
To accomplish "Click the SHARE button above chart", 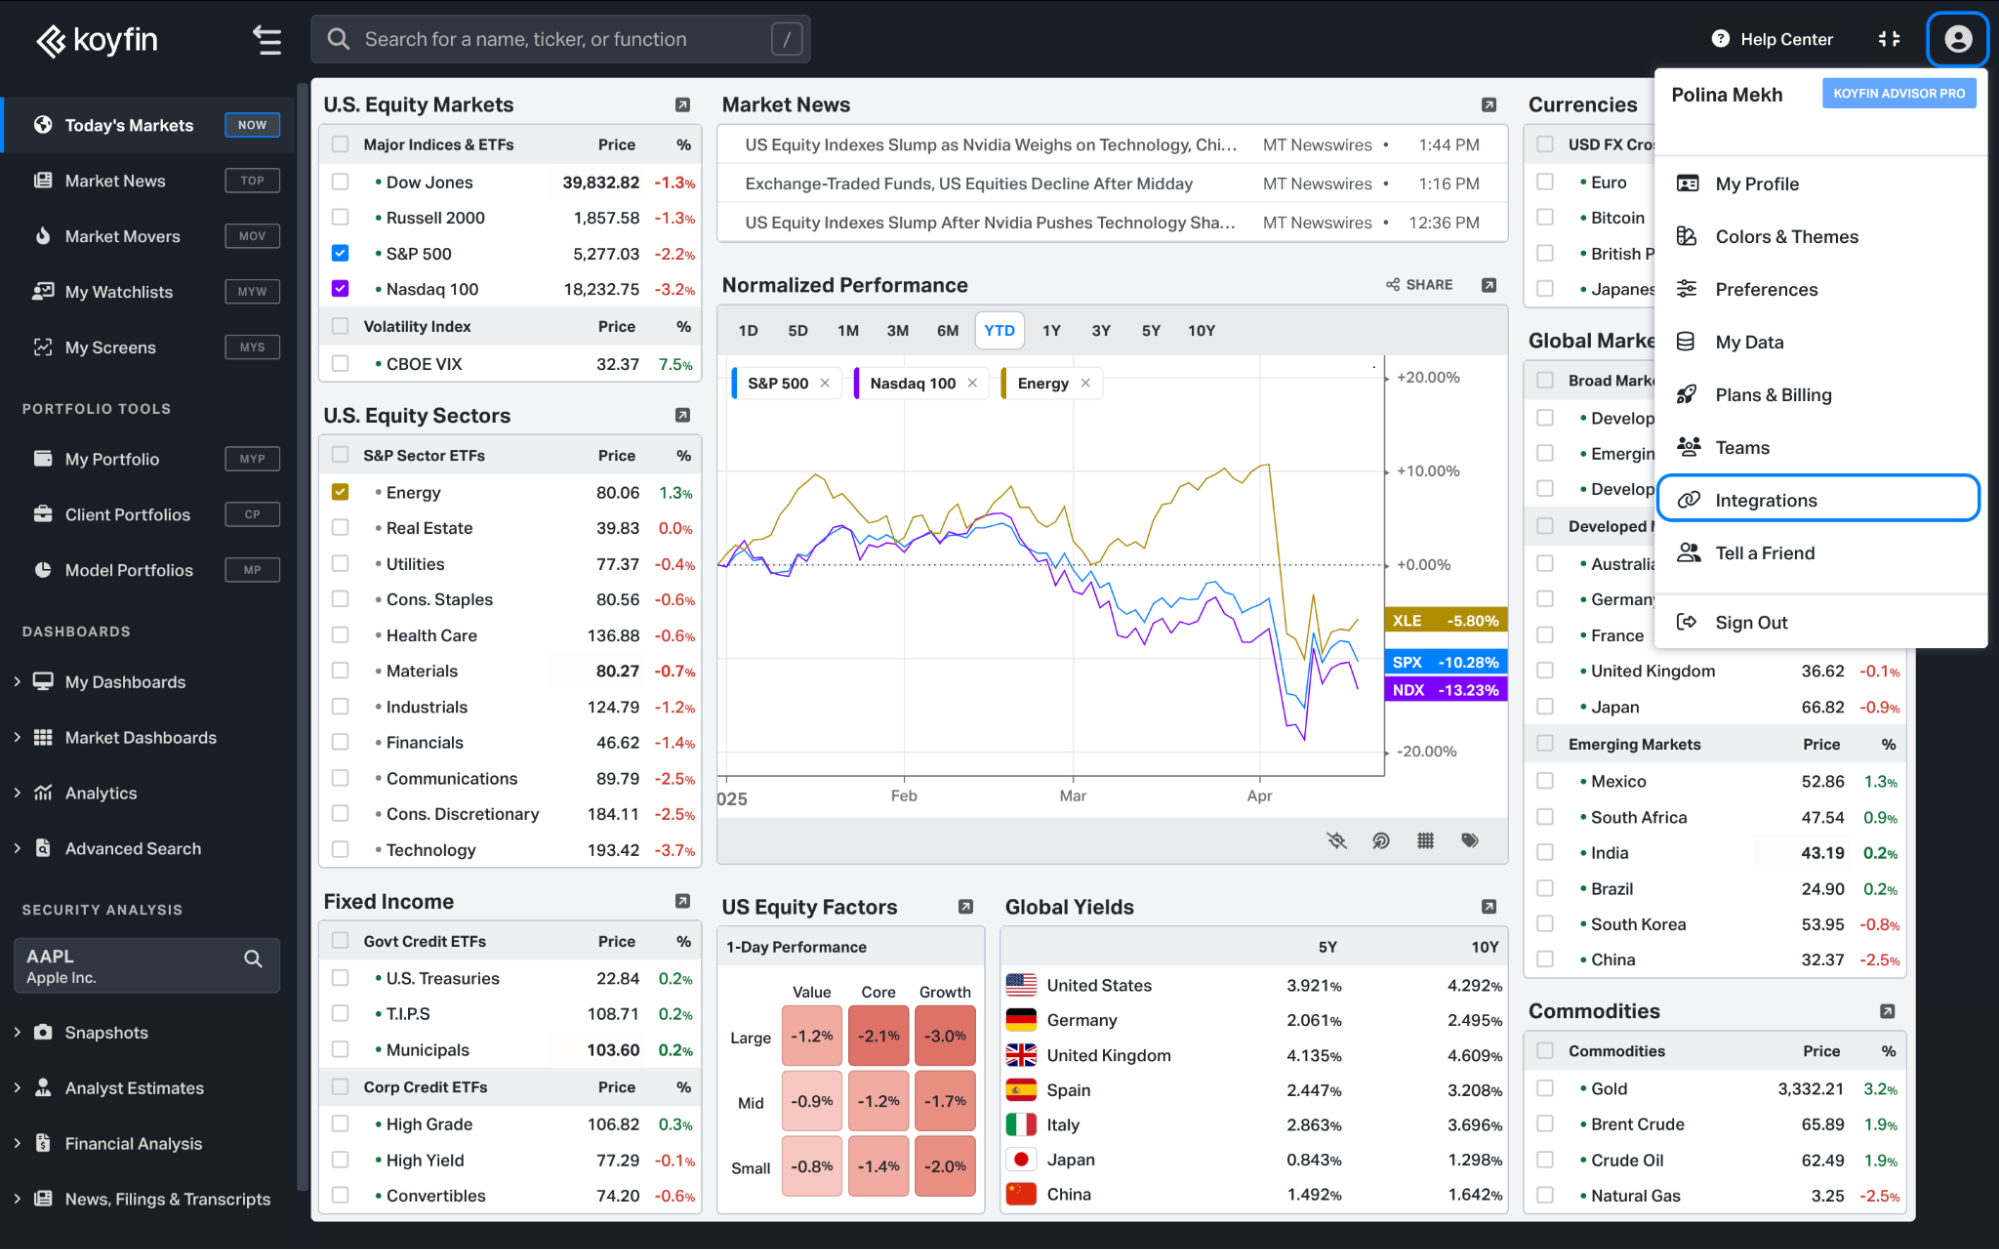I will point(1420,285).
